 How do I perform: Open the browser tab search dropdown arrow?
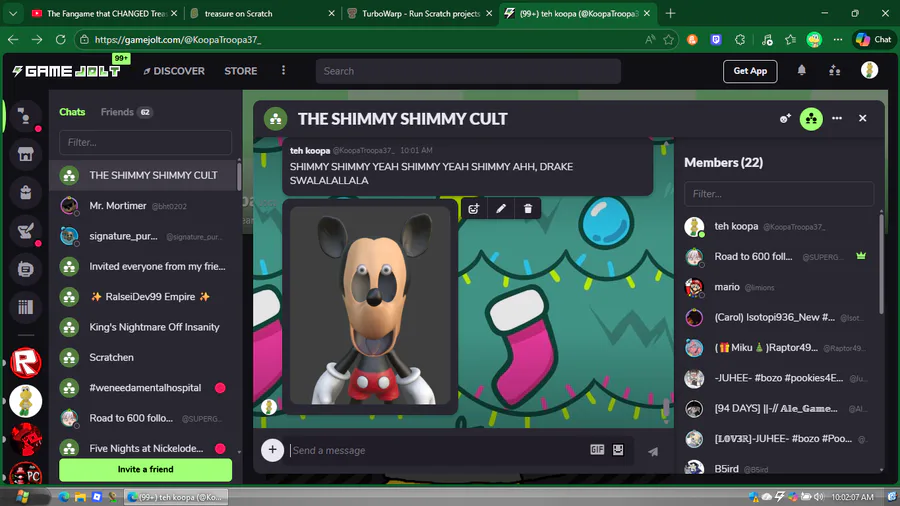click(13, 13)
